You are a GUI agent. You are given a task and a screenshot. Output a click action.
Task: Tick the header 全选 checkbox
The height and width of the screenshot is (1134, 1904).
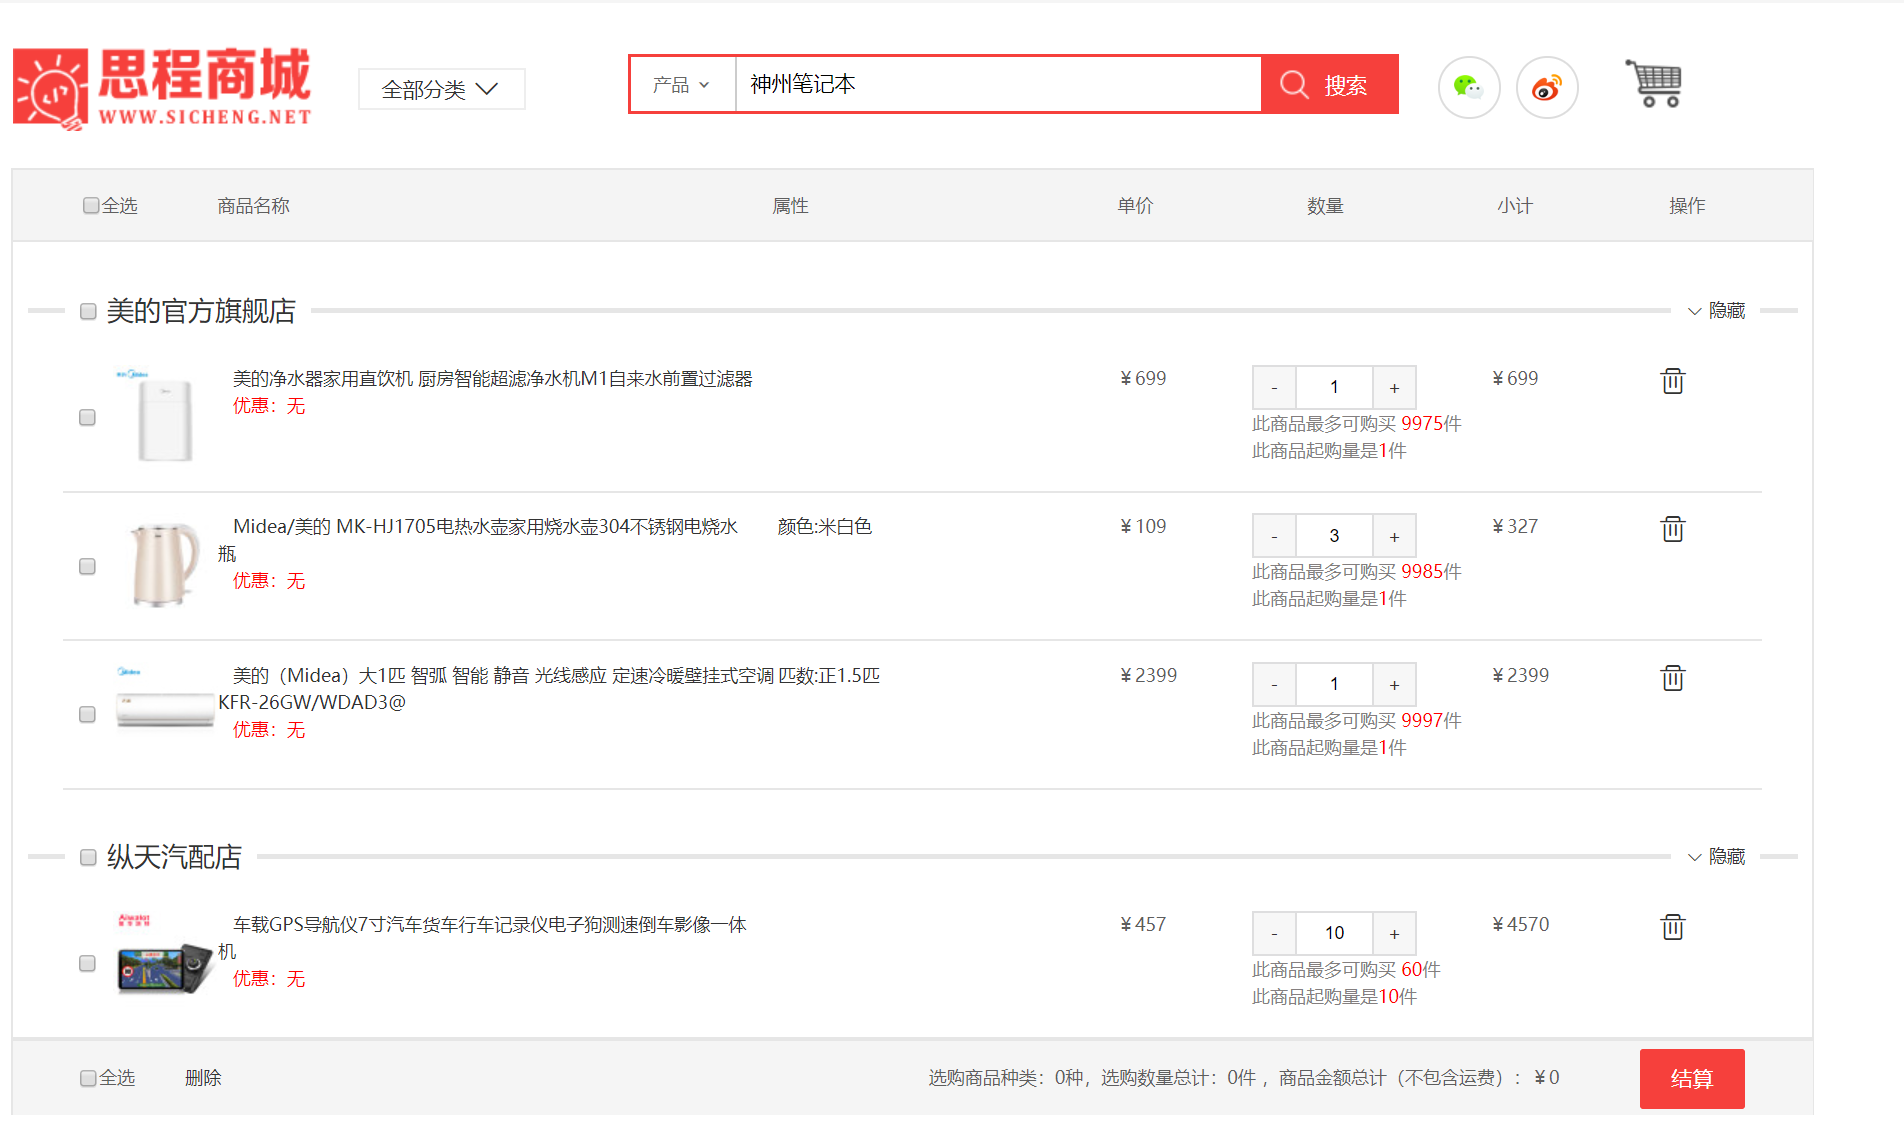pyautogui.click(x=91, y=205)
